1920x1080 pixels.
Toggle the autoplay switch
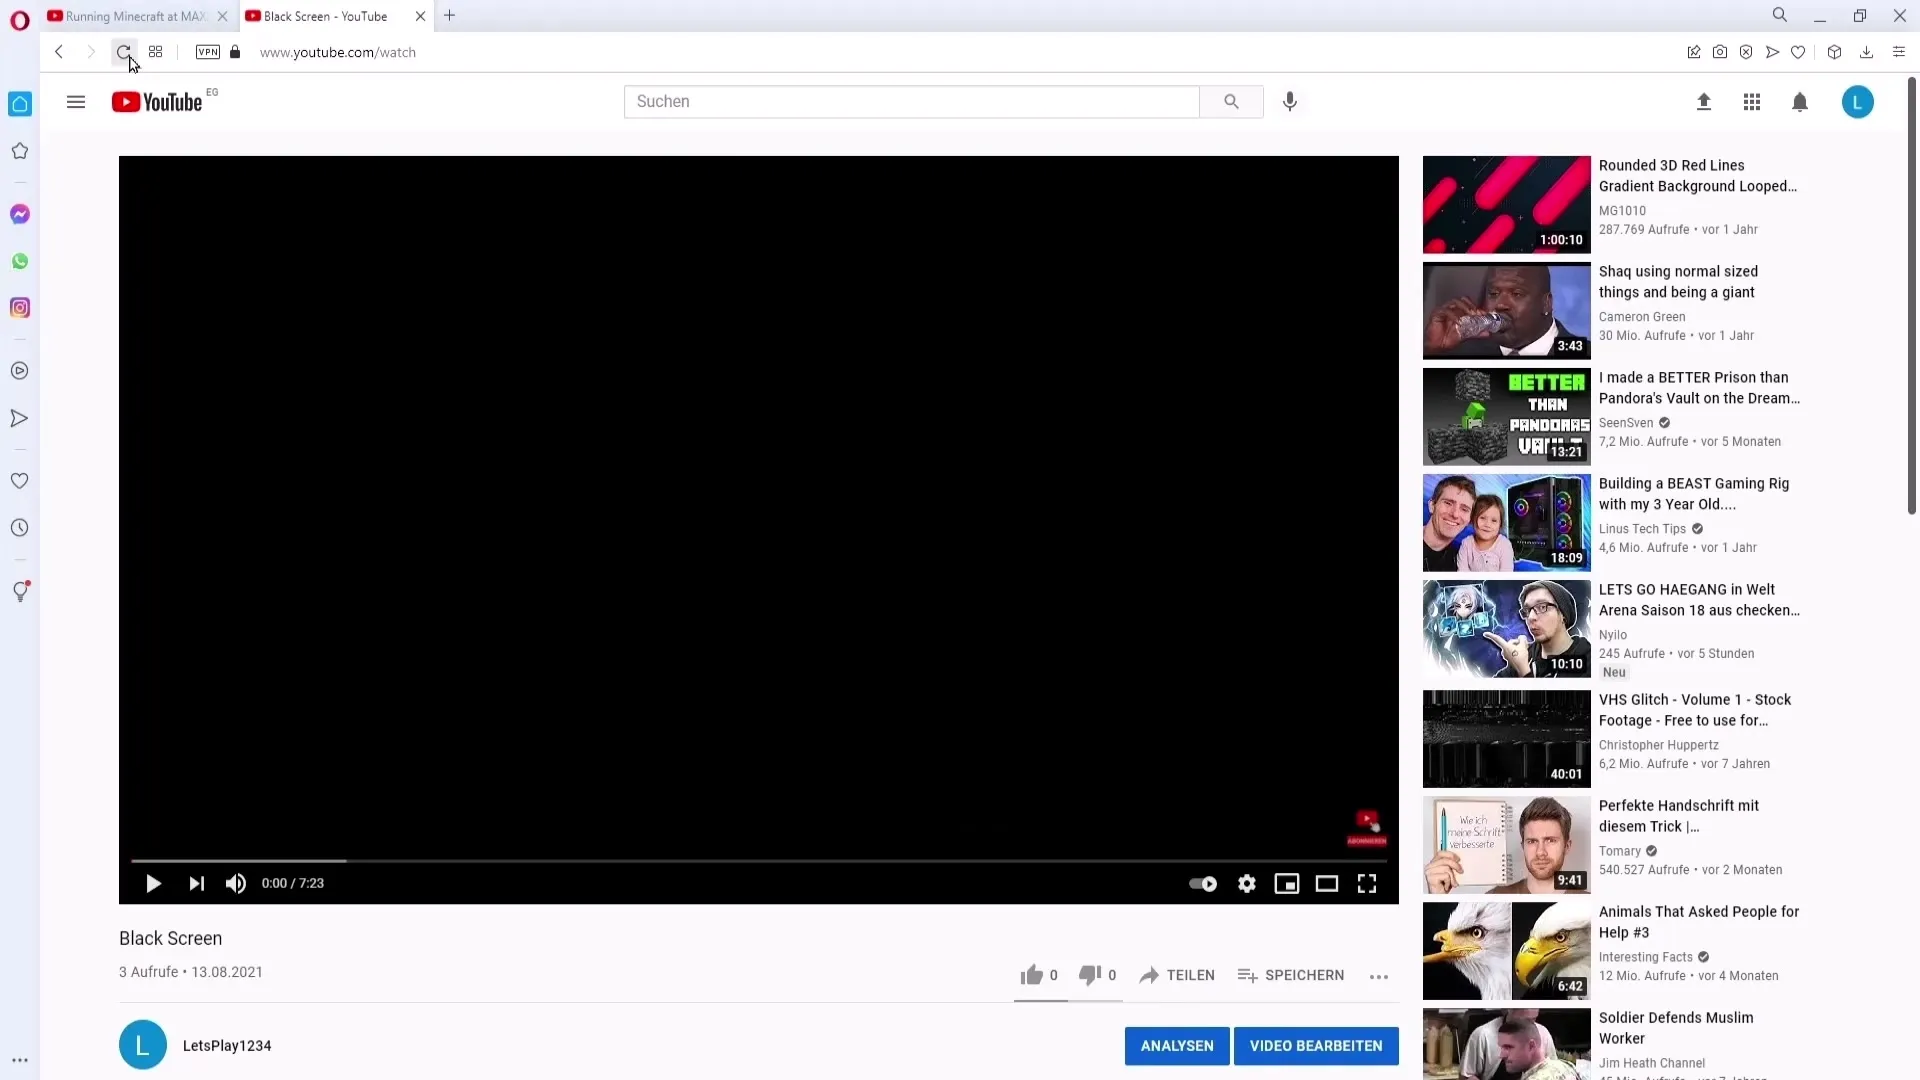pyautogui.click(x=1203, y=883)
